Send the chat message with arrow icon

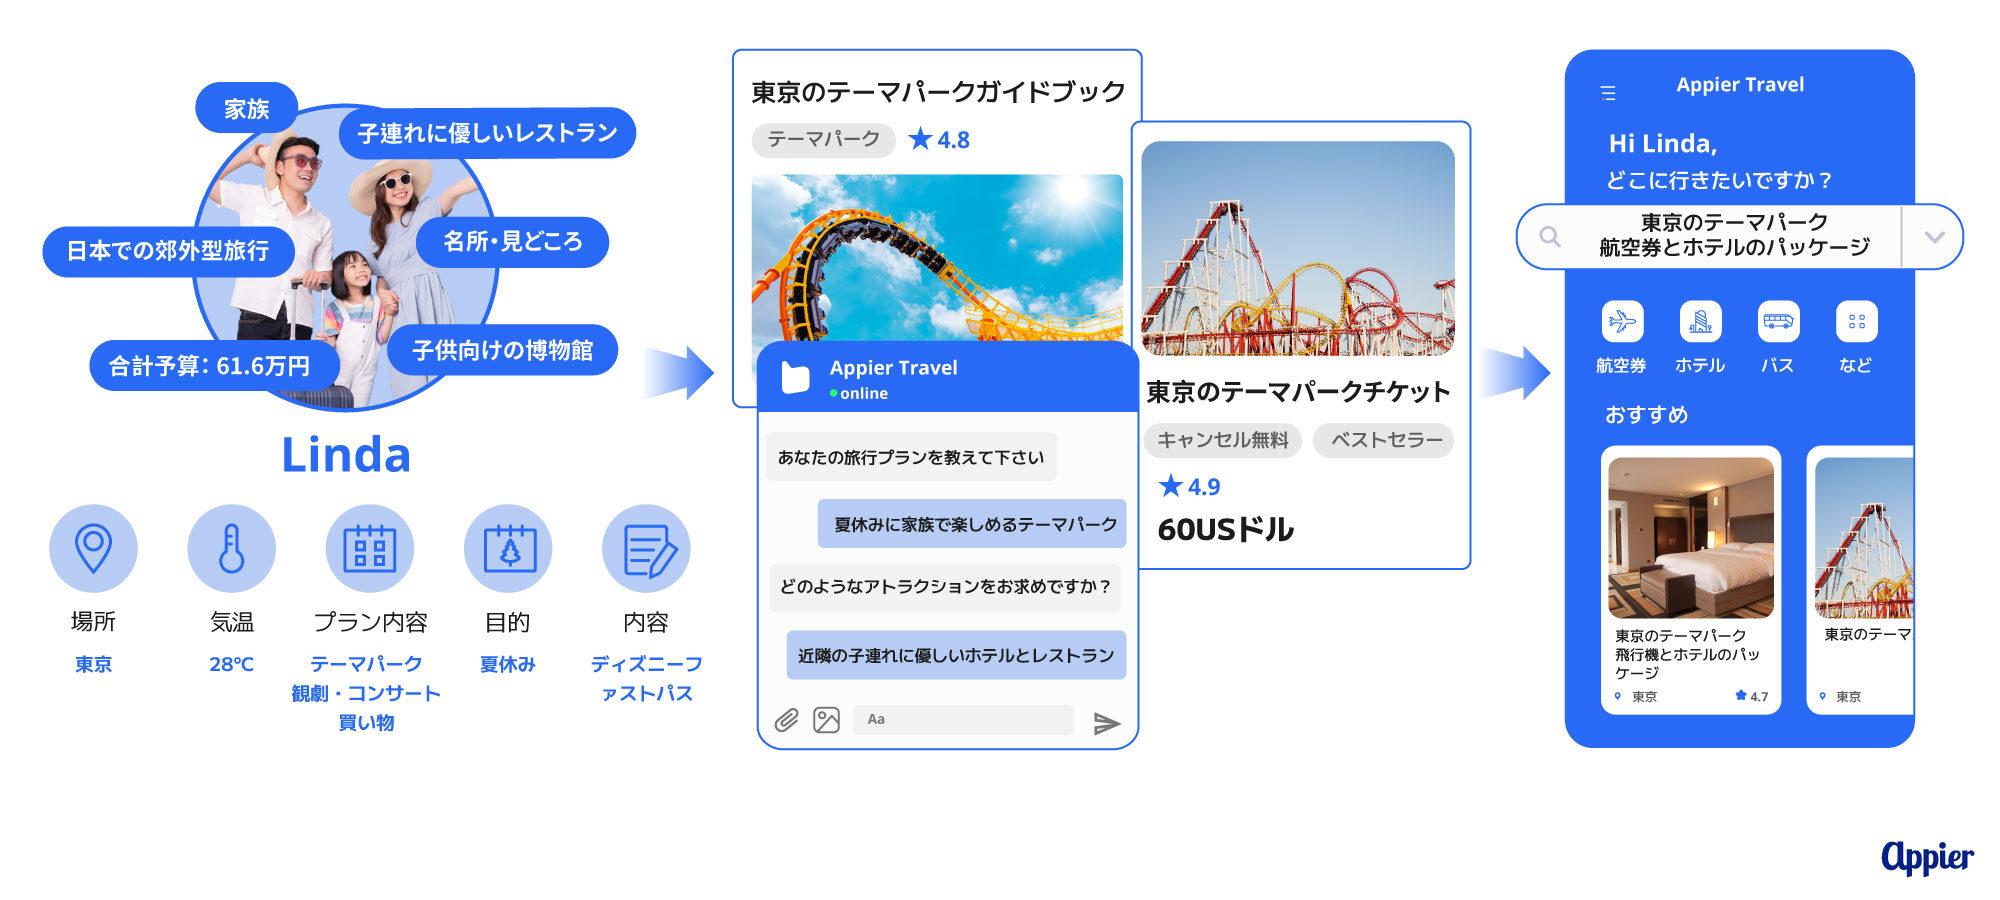click(1106, 723)
